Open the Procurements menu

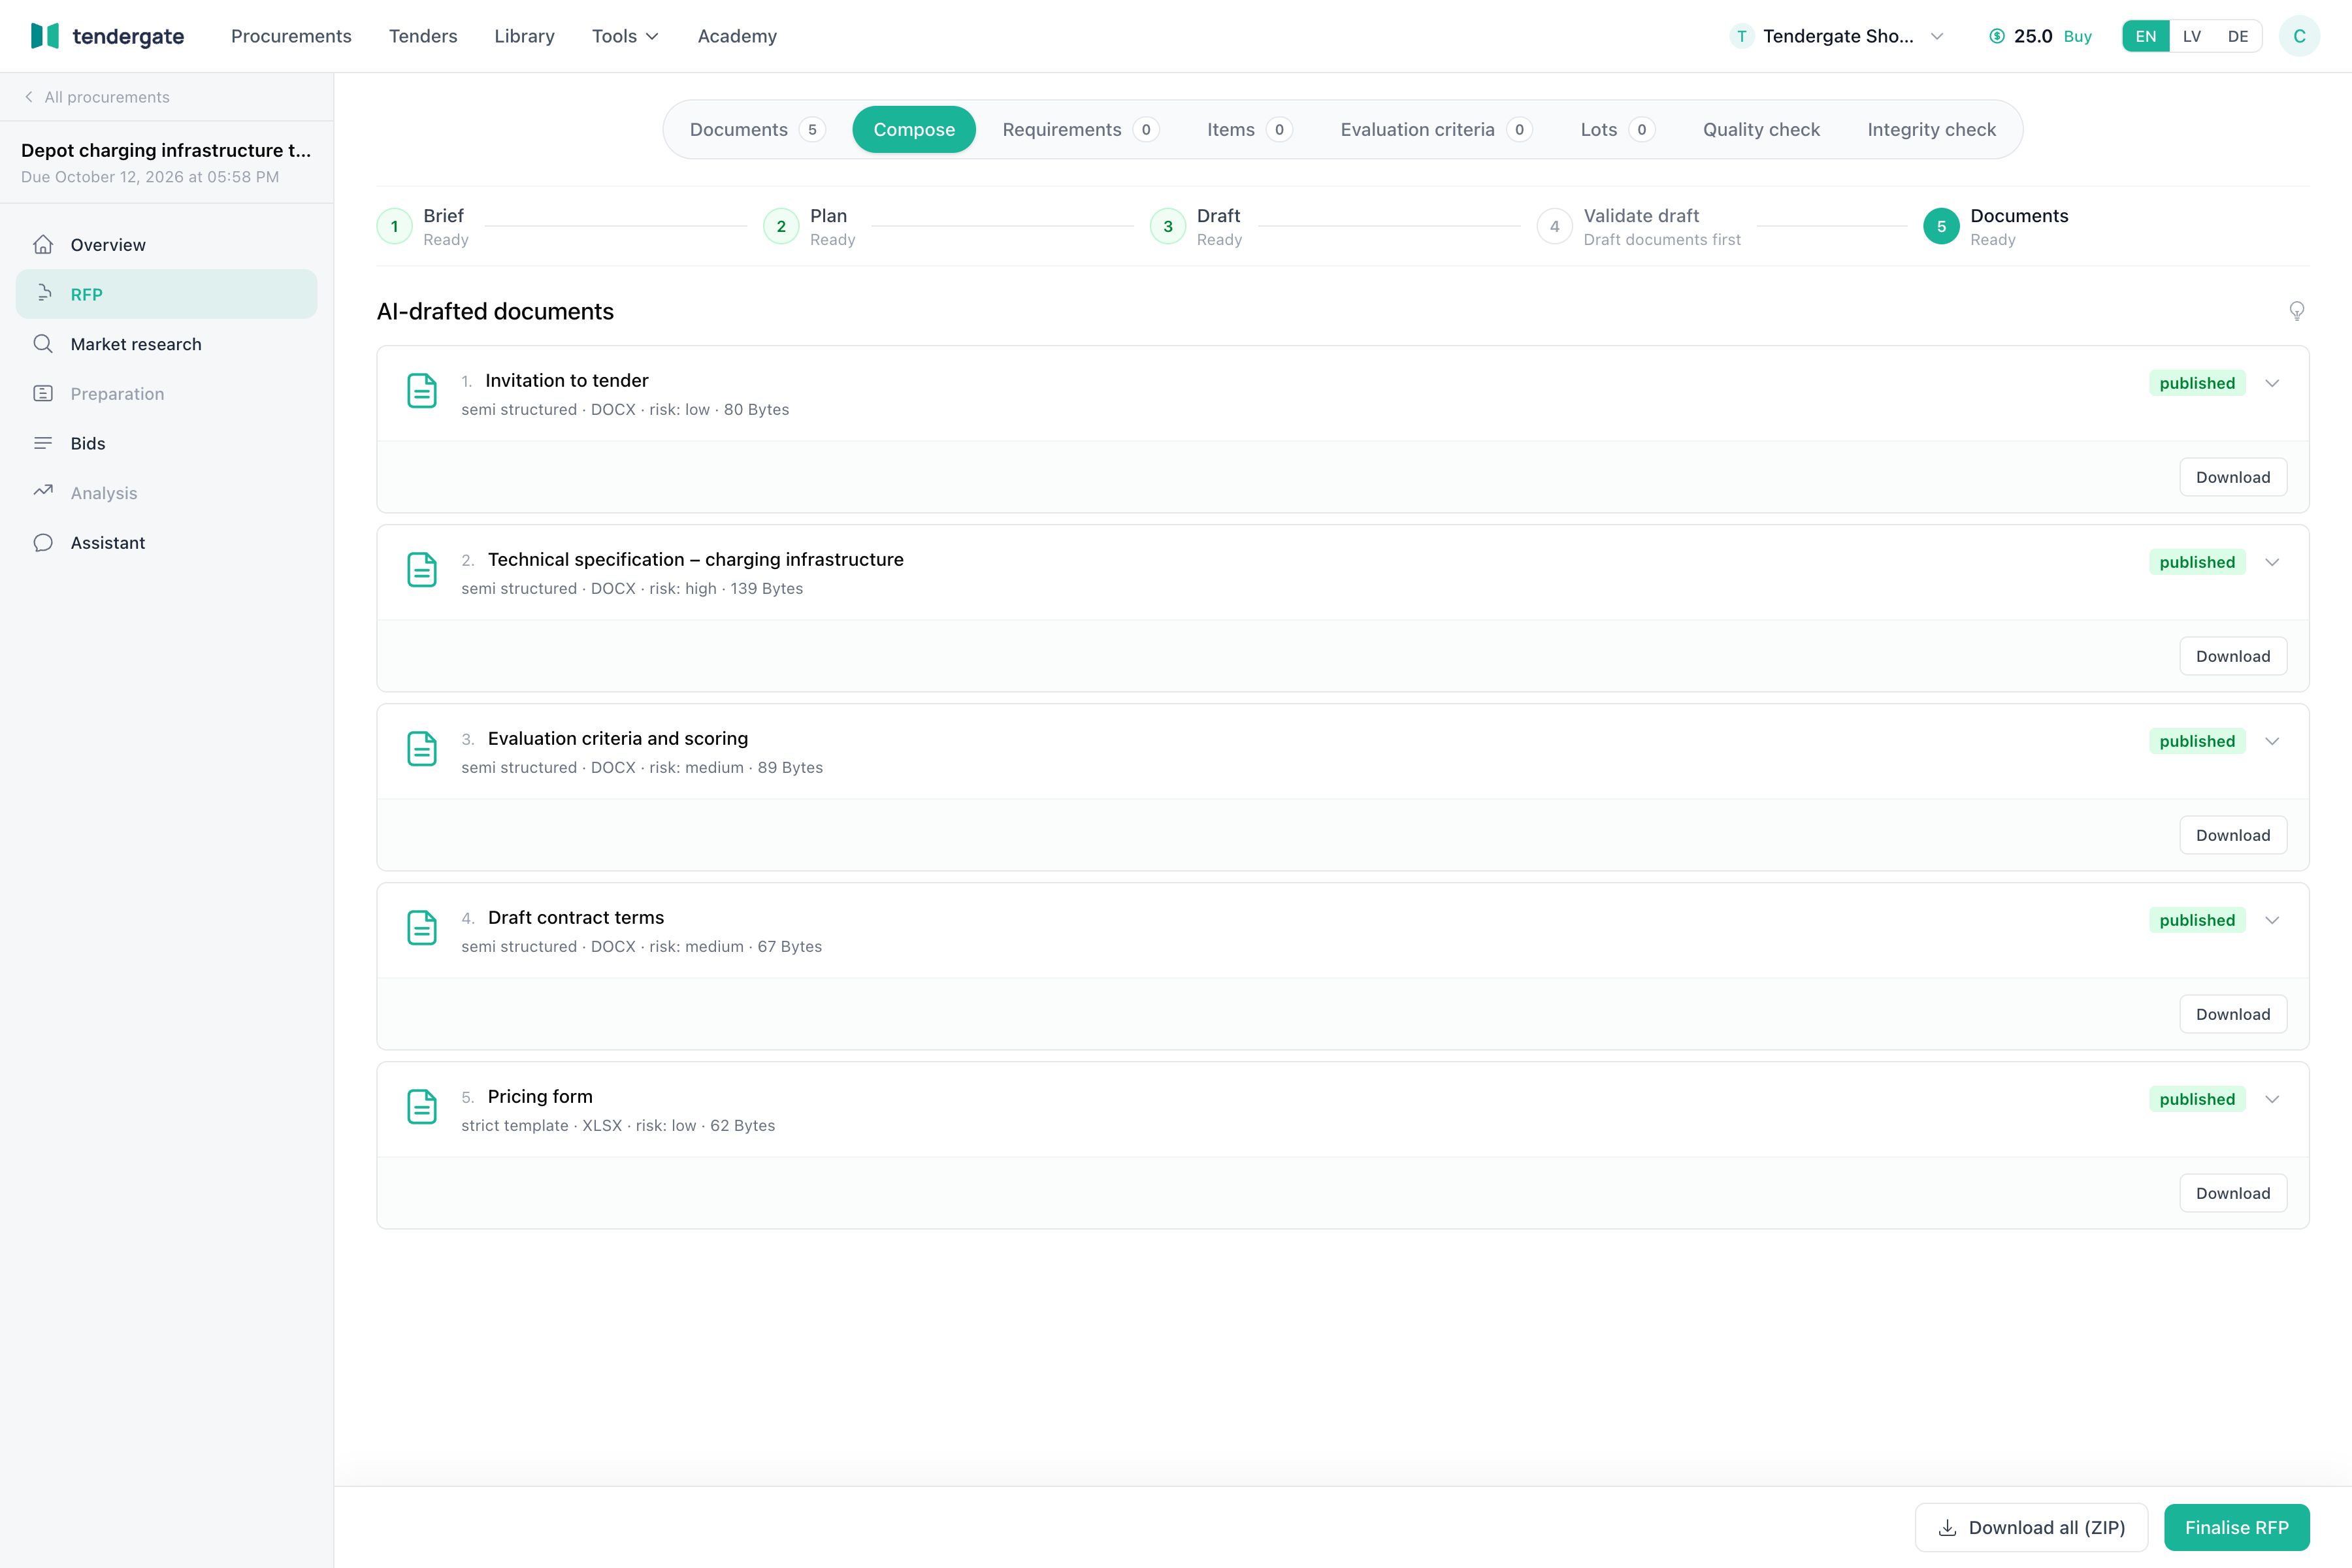click(291, 36)
